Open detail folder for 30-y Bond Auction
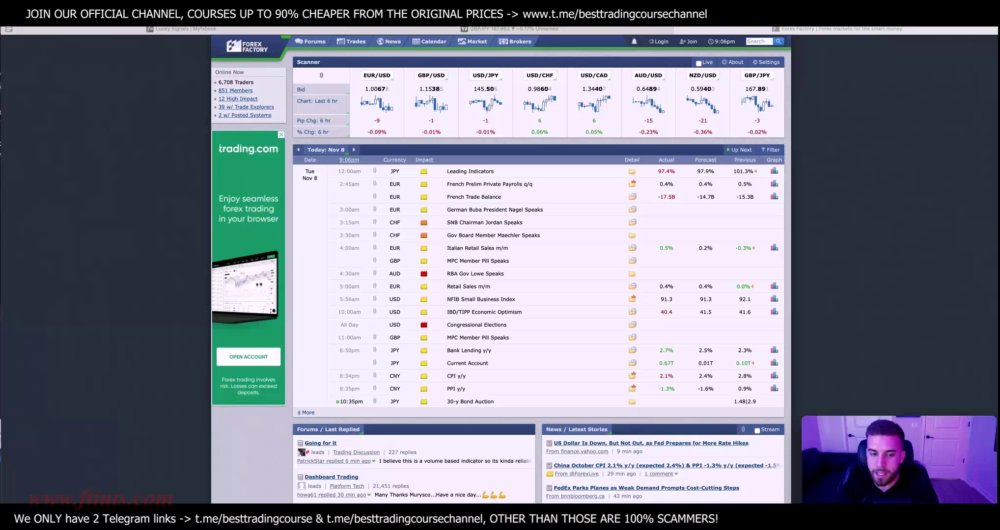 point(632,402)
